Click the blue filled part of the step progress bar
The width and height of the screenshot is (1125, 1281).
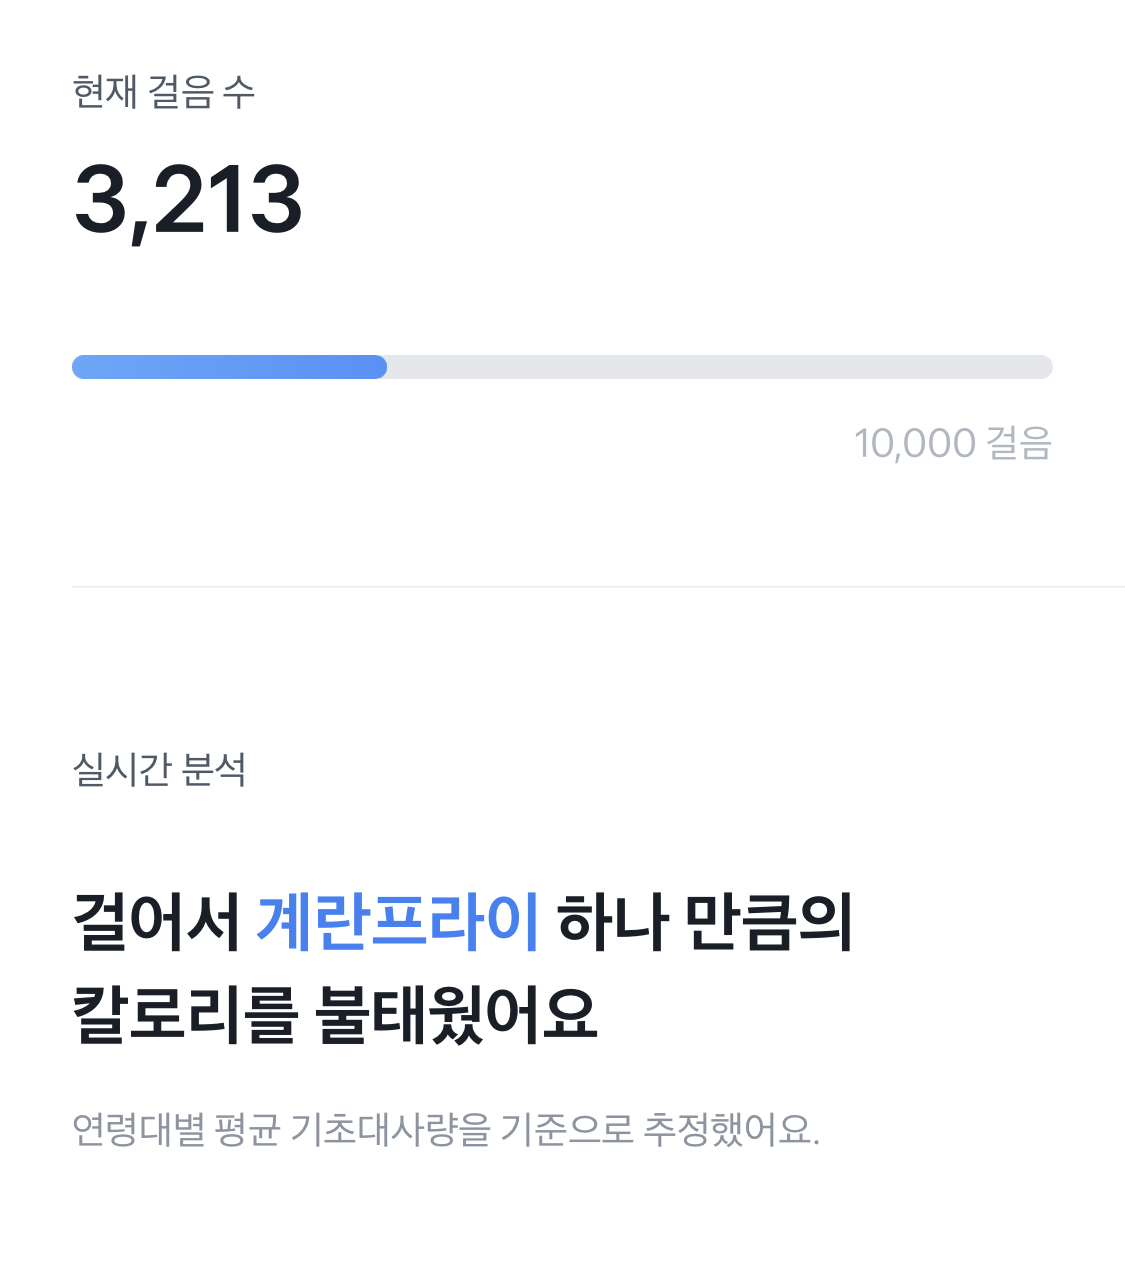click(228, 367)
